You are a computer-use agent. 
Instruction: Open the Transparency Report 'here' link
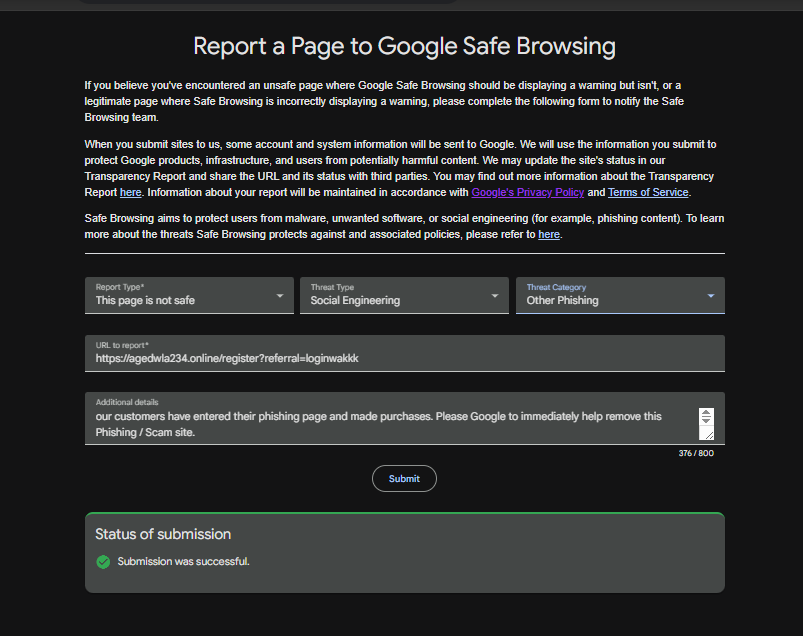(131, 193)
